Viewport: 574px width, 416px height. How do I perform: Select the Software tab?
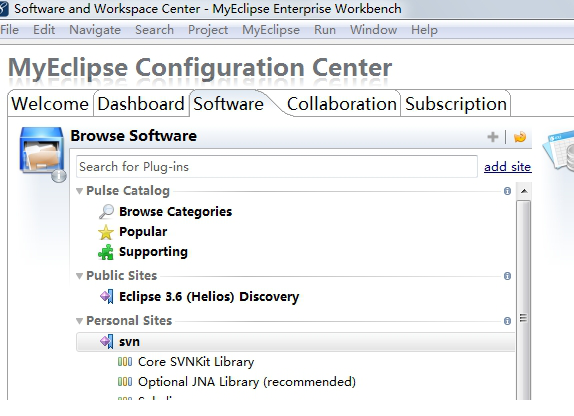click(x=229, y=104)
